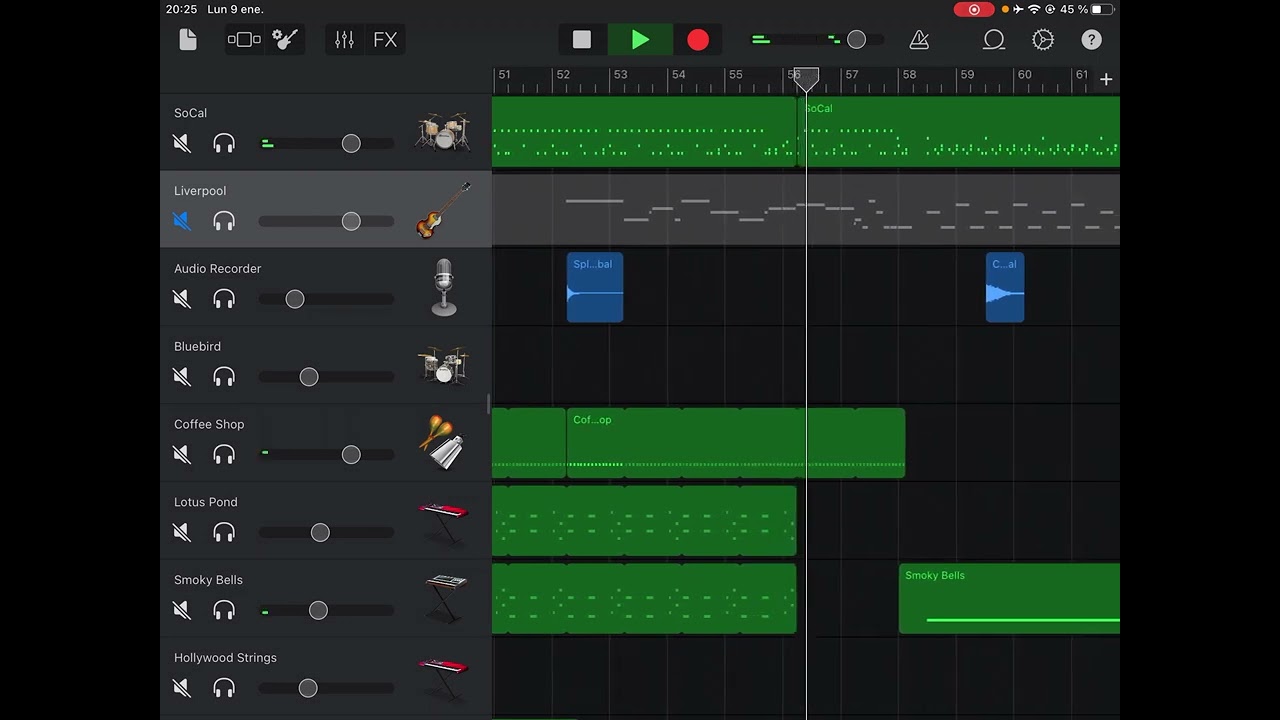The width and height of the screenshot is (1280, 720).
Task: Open the Loop Browser
Action: [993, 40]
